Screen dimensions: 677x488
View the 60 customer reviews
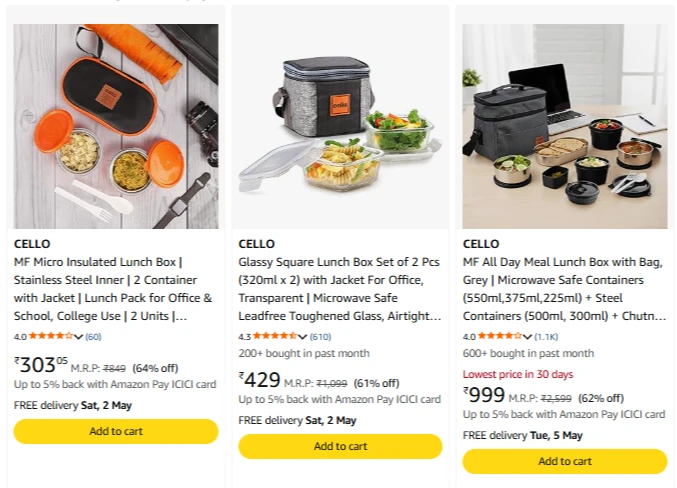93,337
